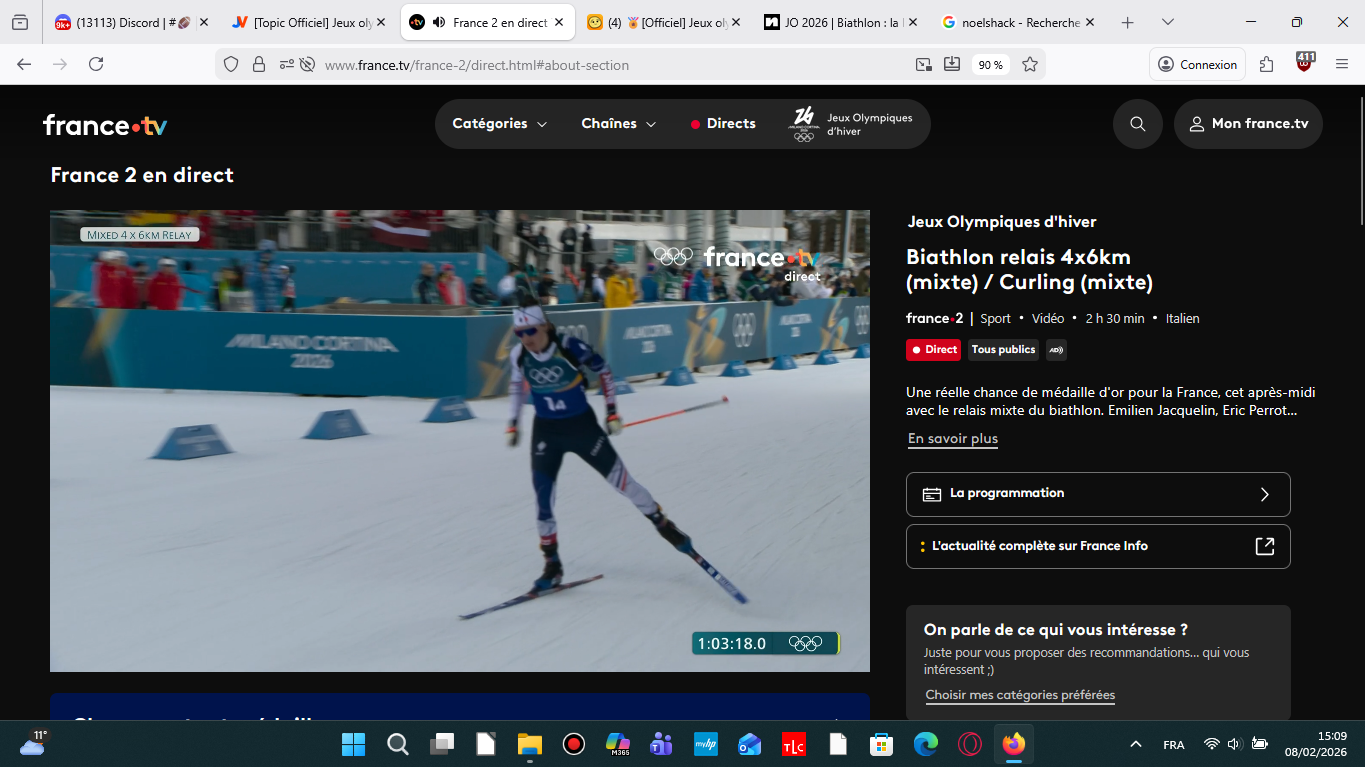Click the 90 % zoom level indicator
1365x767 pixels.
[990, 64]
